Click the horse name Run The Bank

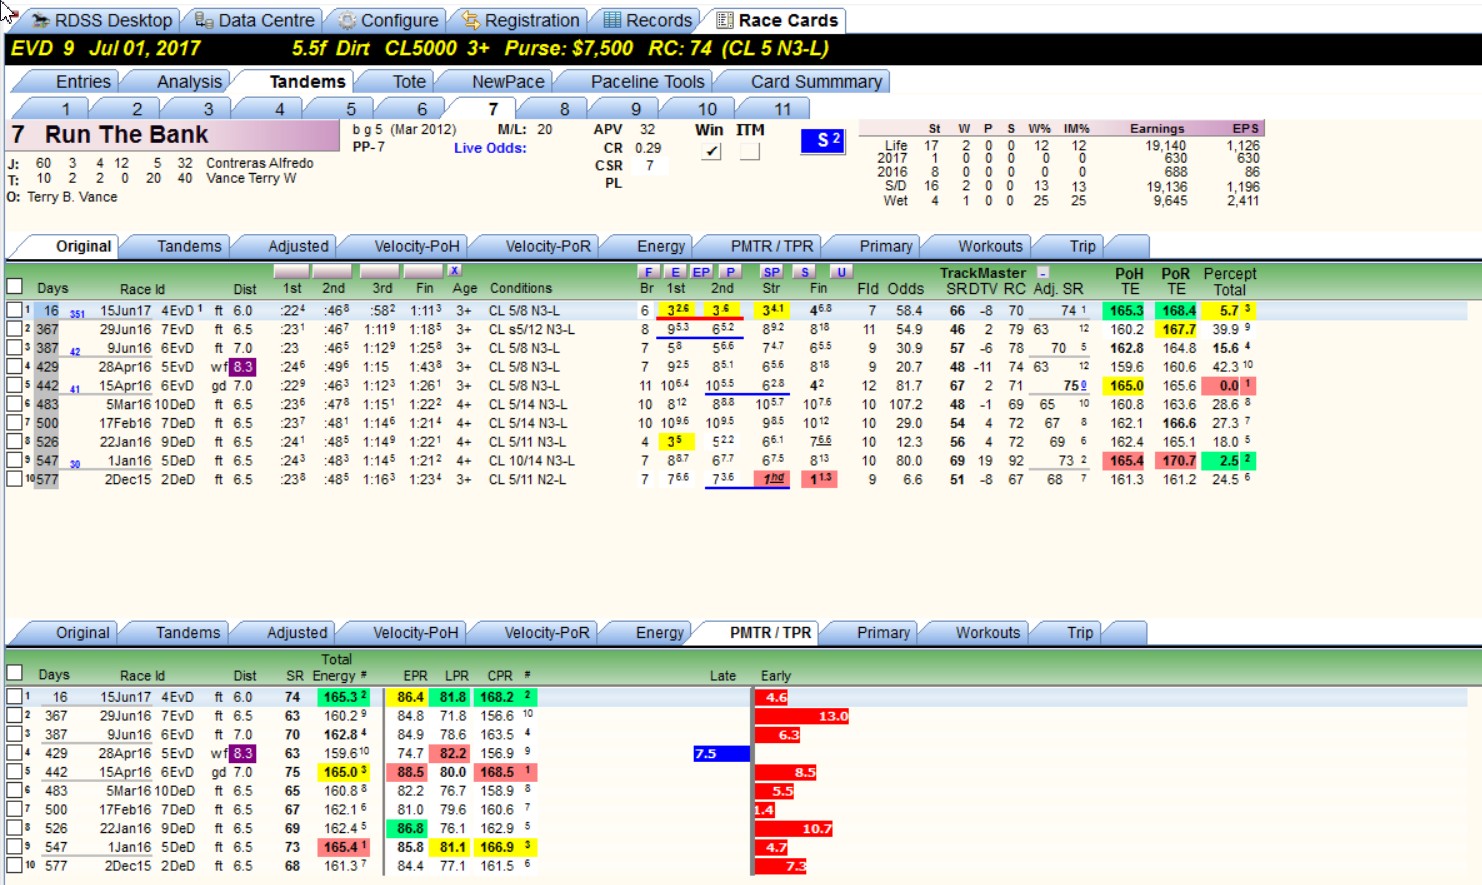(126, 134)
